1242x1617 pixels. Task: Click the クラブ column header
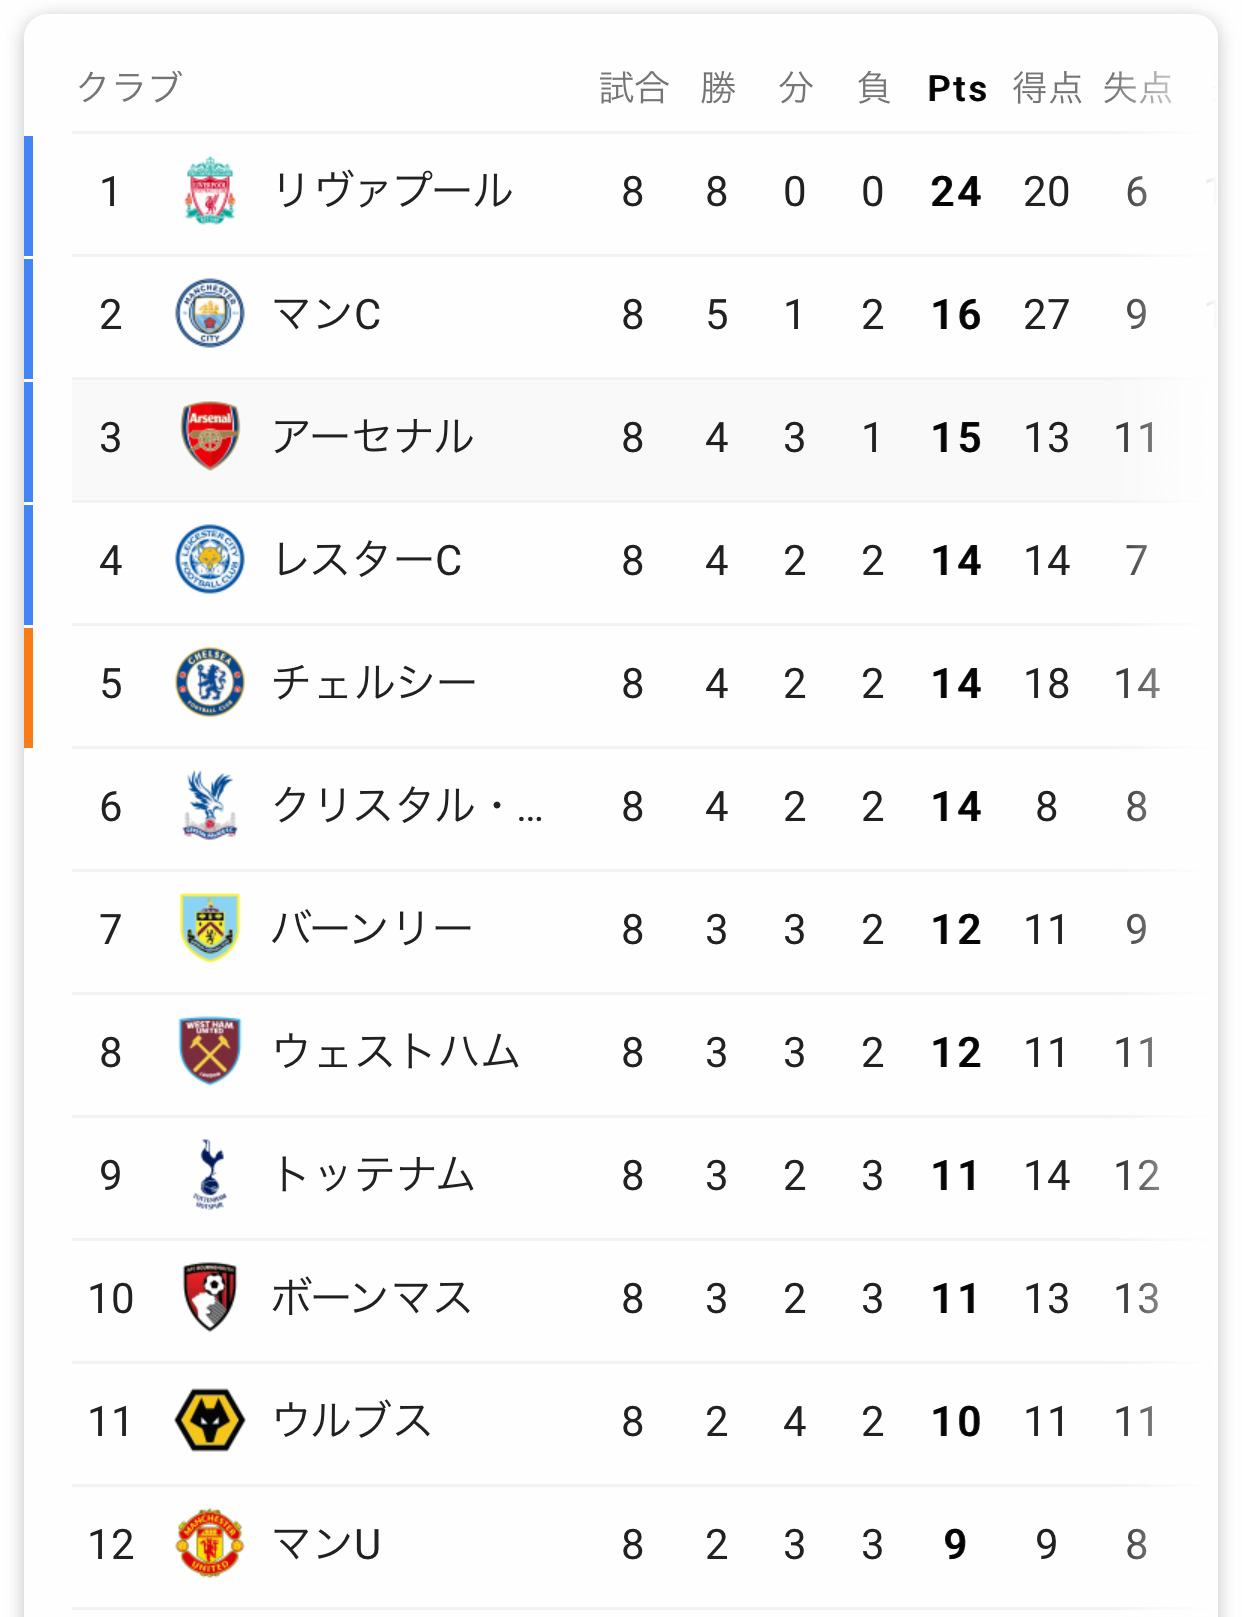(130, 87)
